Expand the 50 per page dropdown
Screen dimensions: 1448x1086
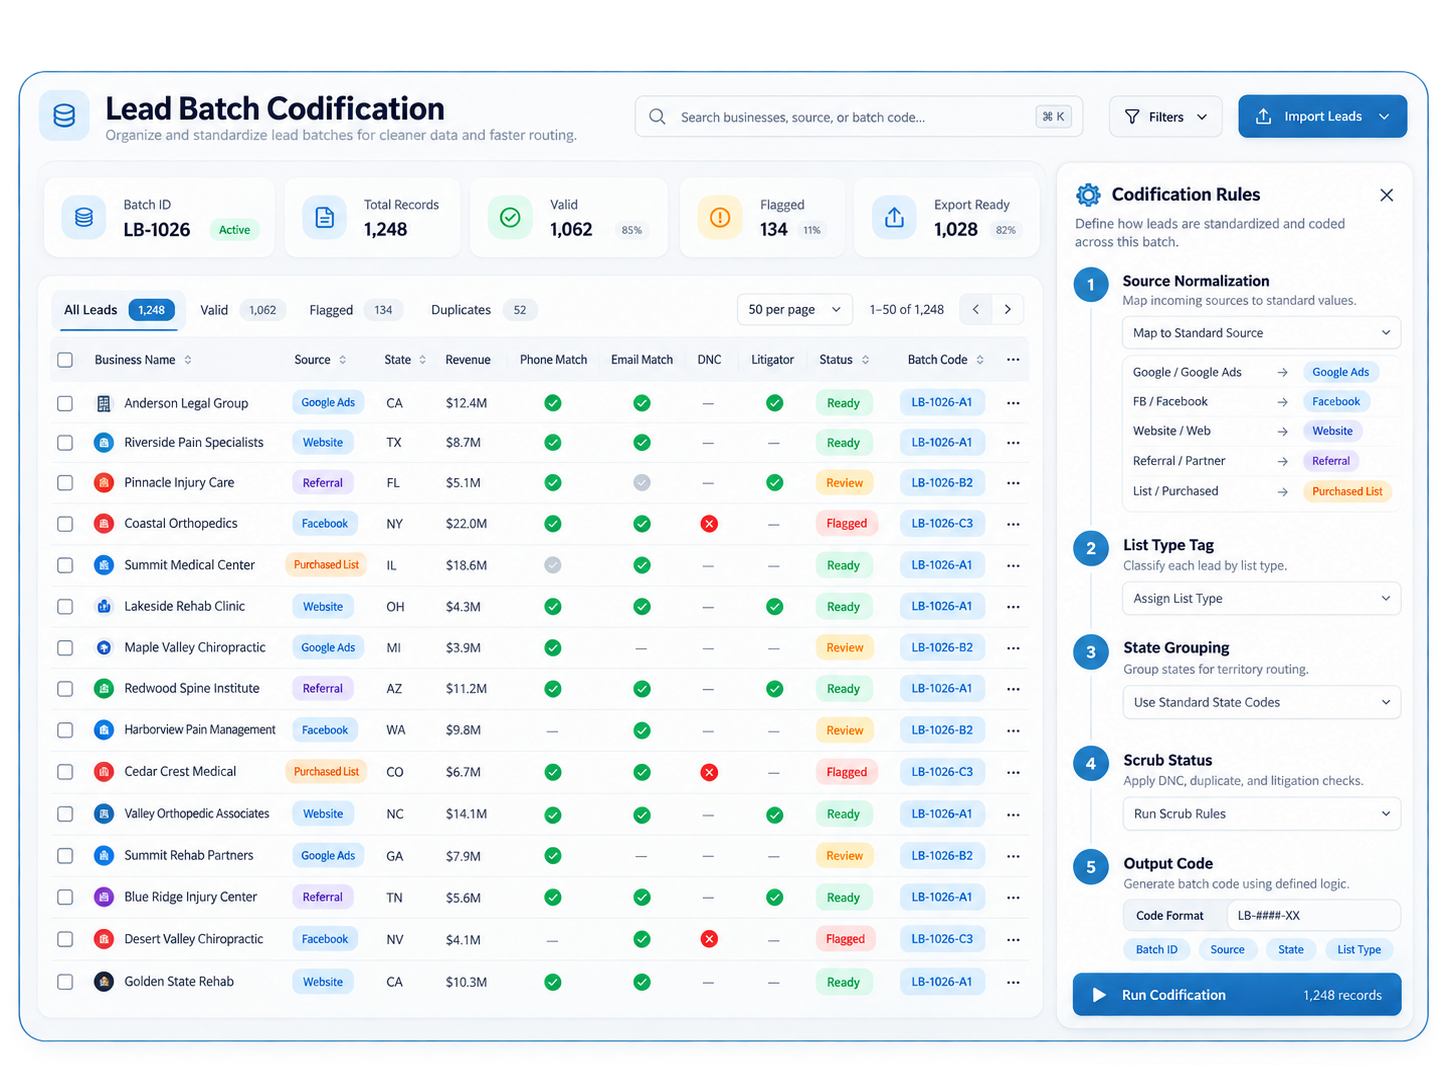click(x=795, y=310)
